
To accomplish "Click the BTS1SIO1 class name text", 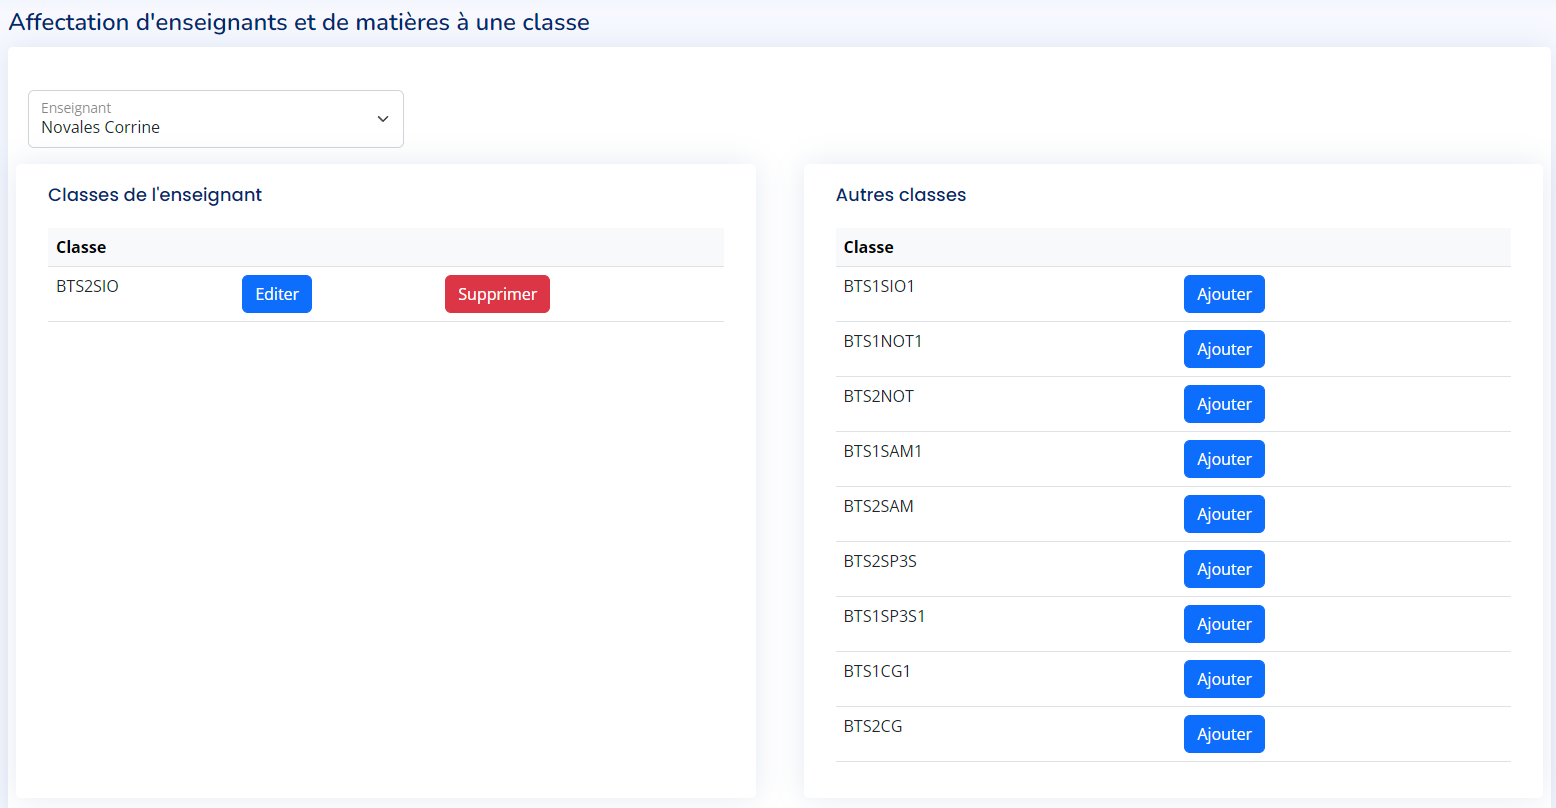I will click(x=879, y=287).
